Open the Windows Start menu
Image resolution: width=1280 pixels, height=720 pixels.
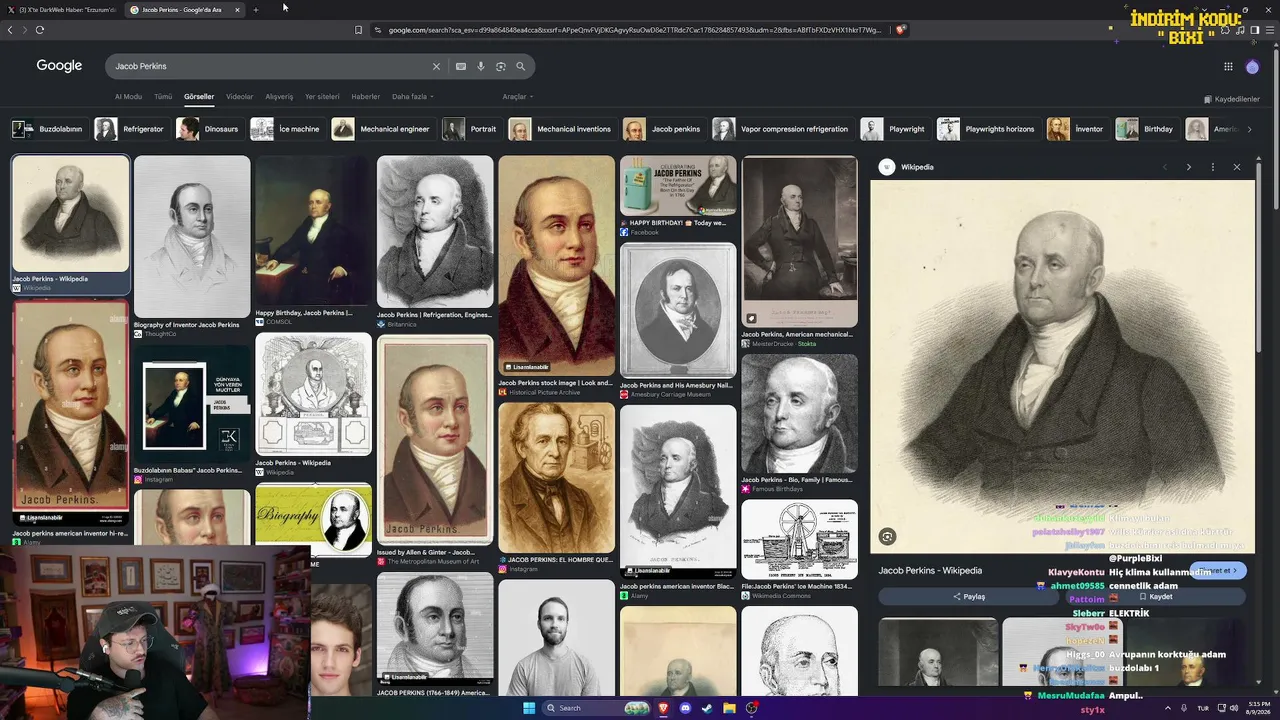click(529, 708)
